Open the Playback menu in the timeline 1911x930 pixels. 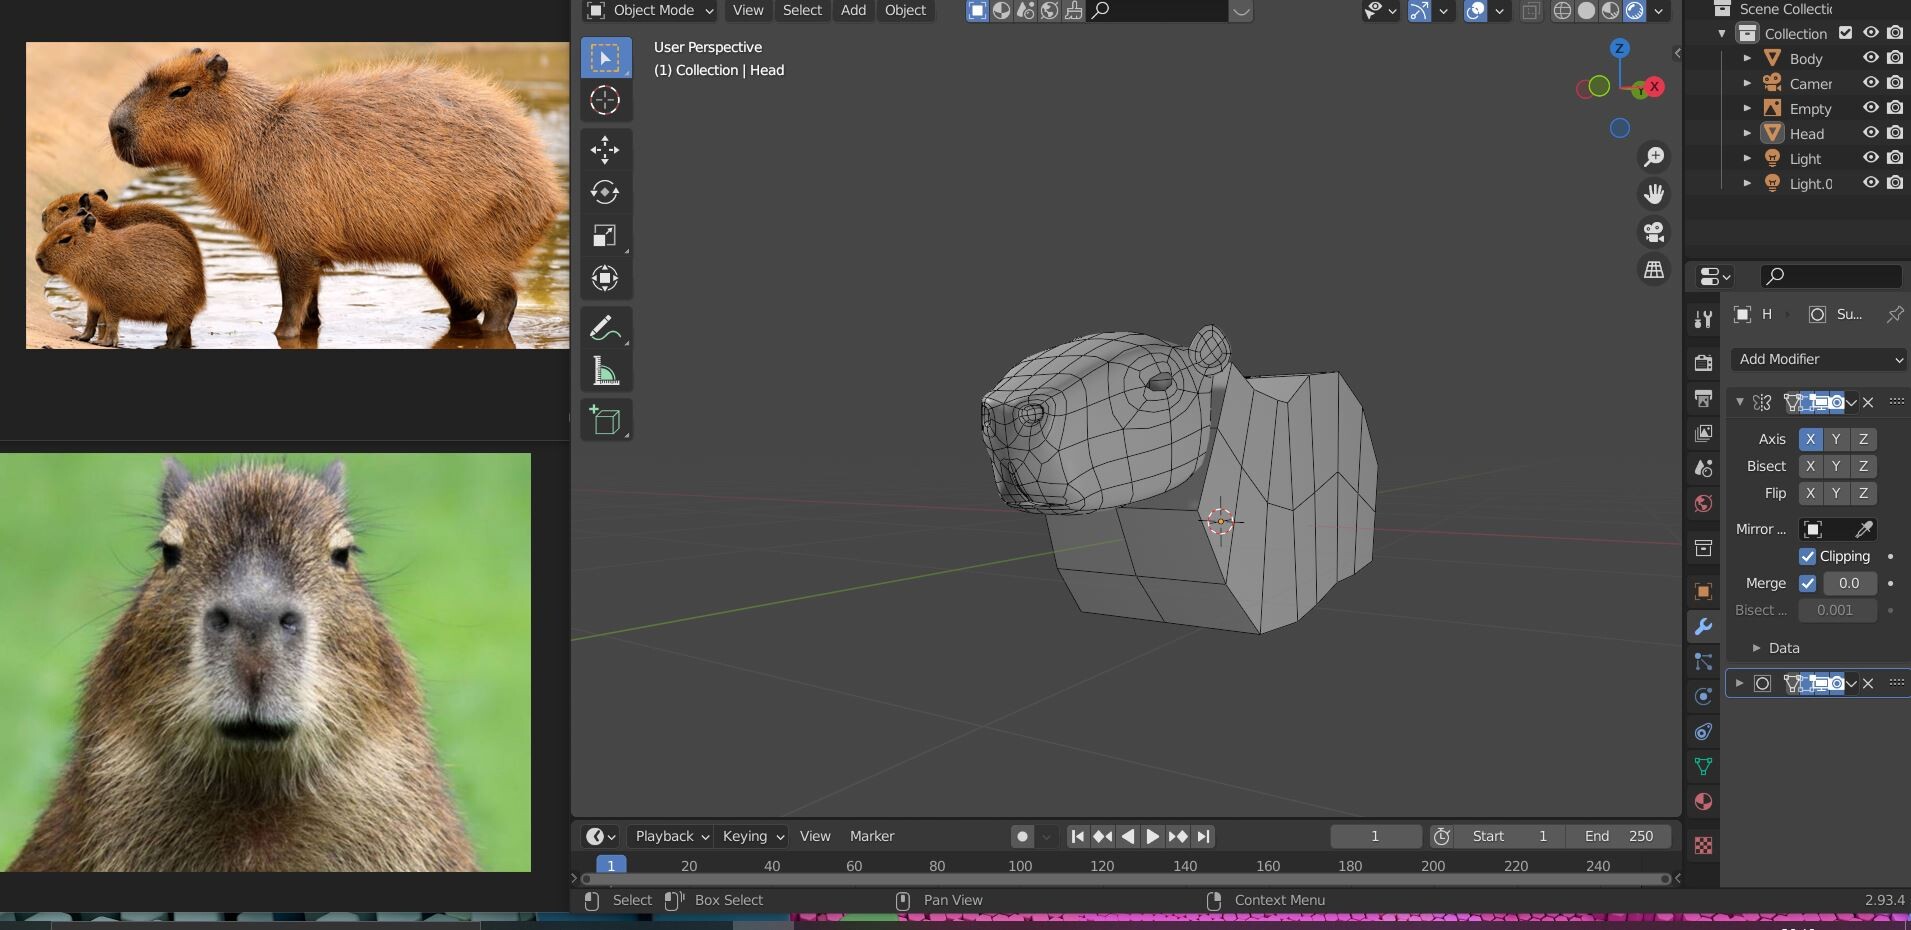coord(667,836)
